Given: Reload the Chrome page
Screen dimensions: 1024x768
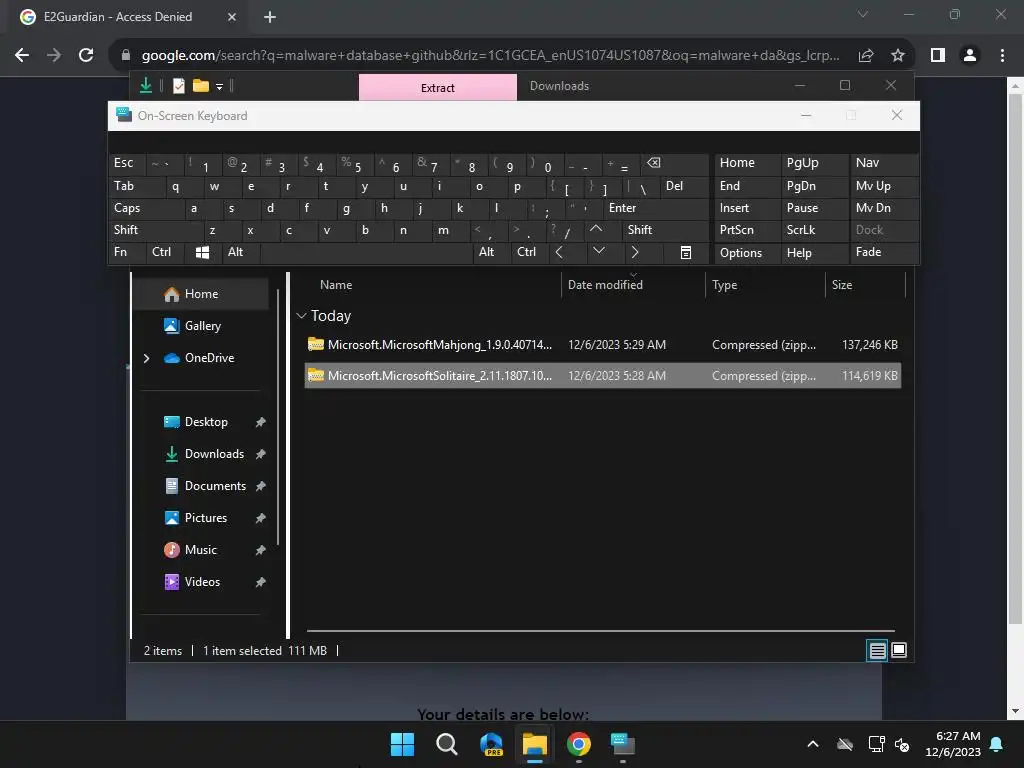Looking at the screenshot, I should click(x=86, y=56).
